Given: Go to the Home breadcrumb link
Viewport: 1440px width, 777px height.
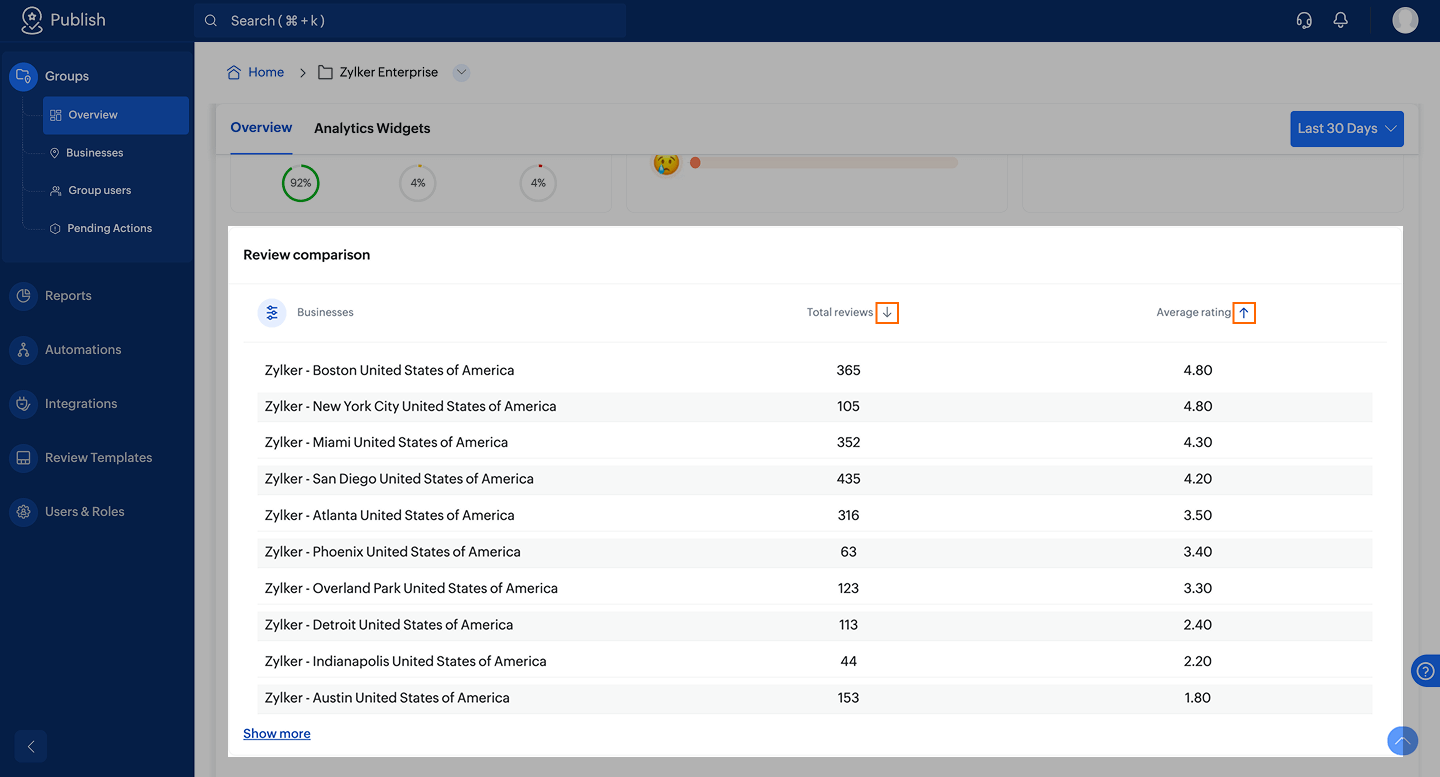Looking at the screenshot, I should (265, 72).
